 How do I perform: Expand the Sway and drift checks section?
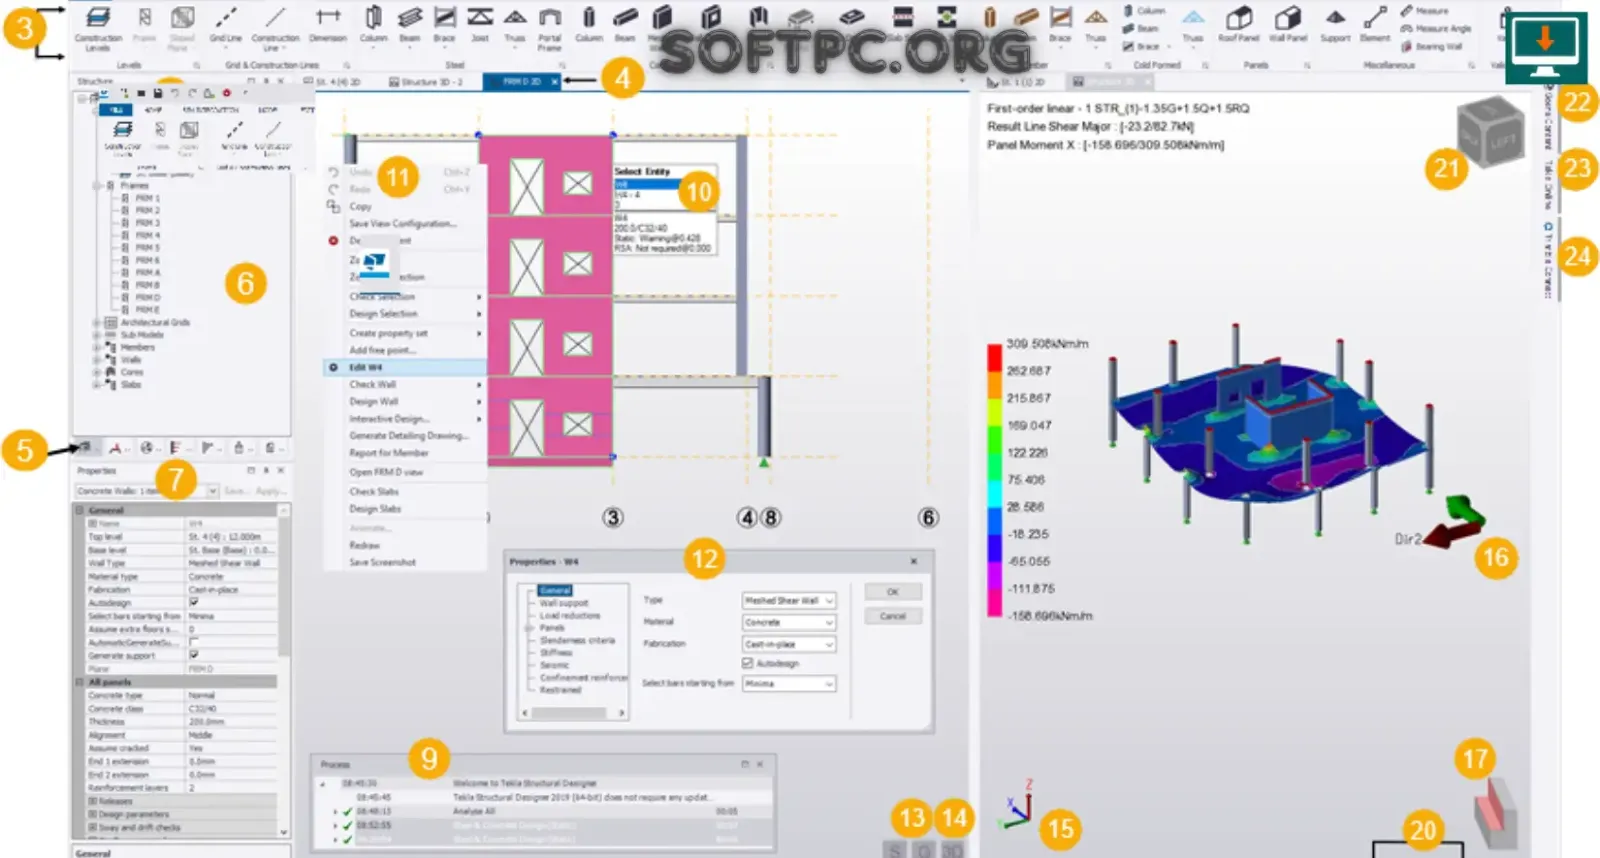93,827
